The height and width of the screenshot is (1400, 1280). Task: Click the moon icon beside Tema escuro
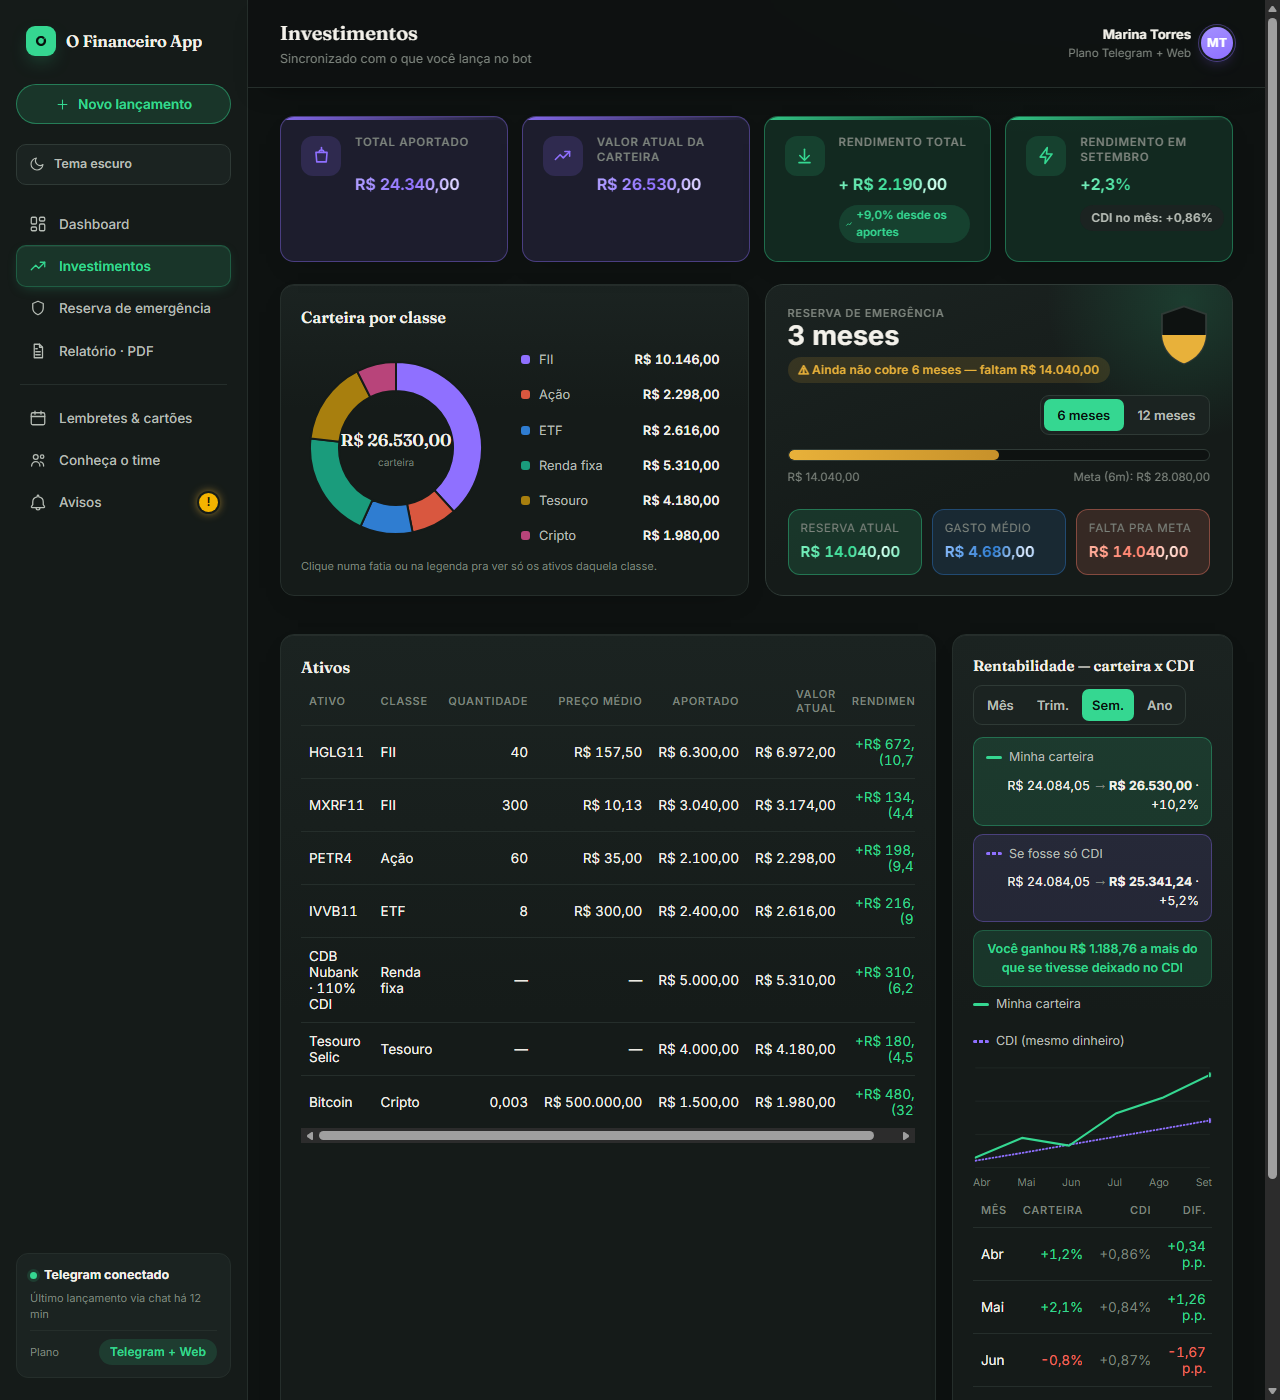[x=37, y=164]
